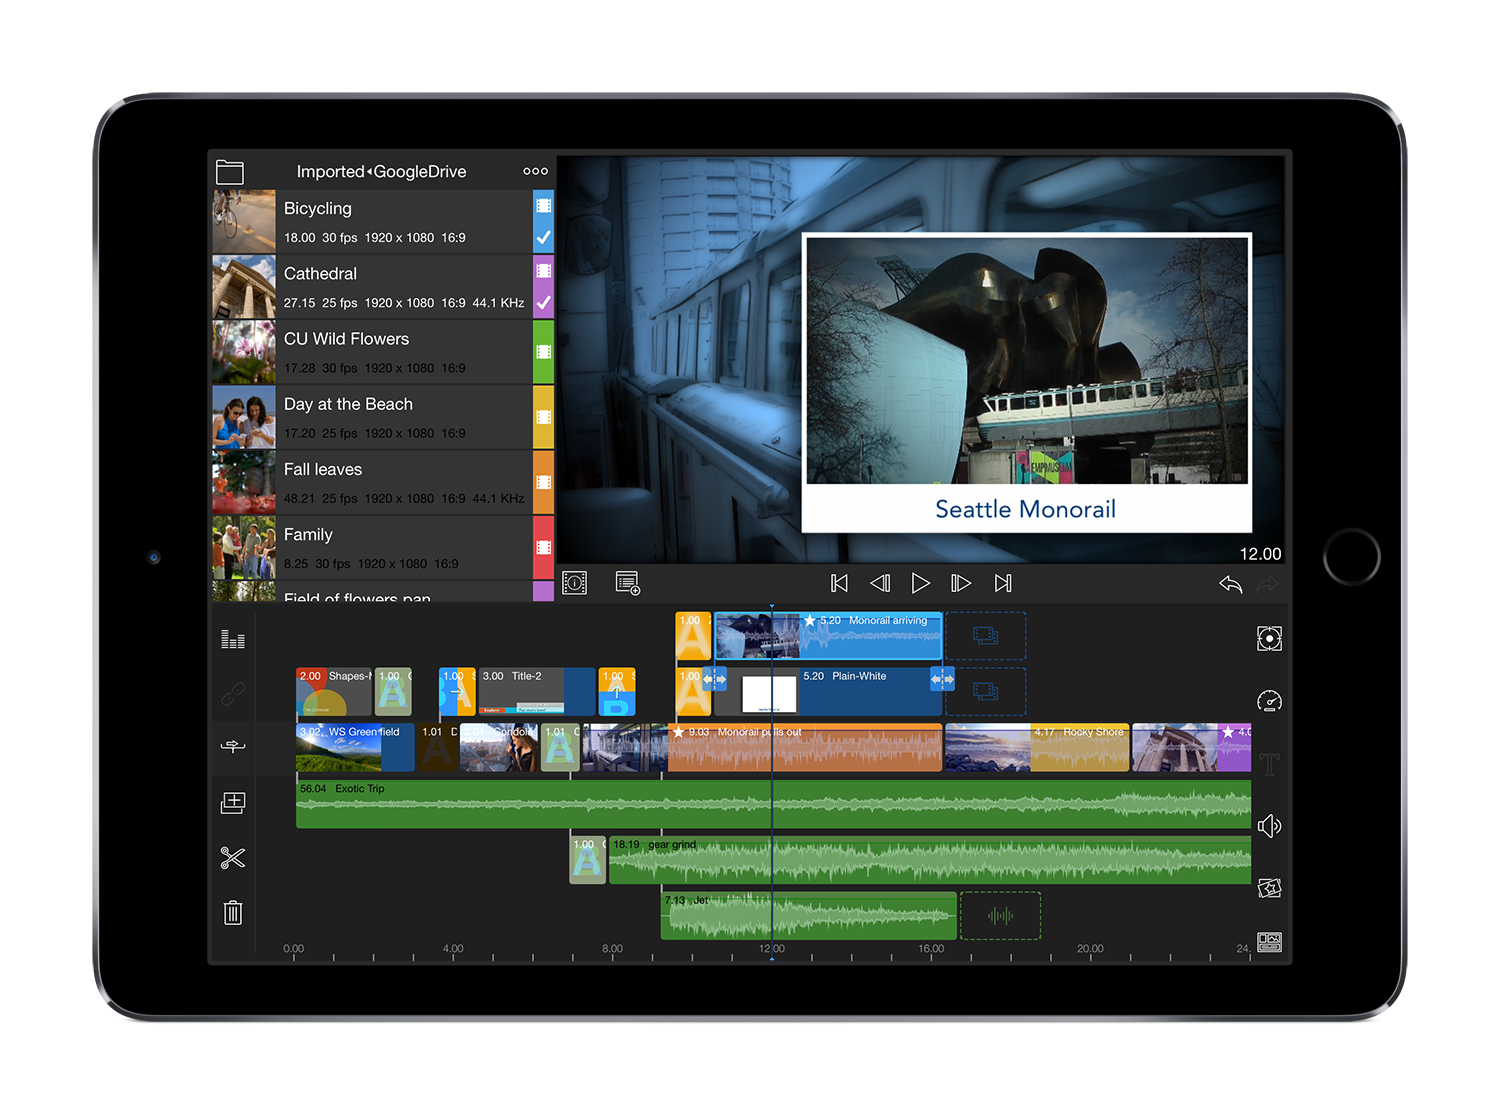Open the clip info button below library
Screen dimensions: 1500x1114
point(575,583)
